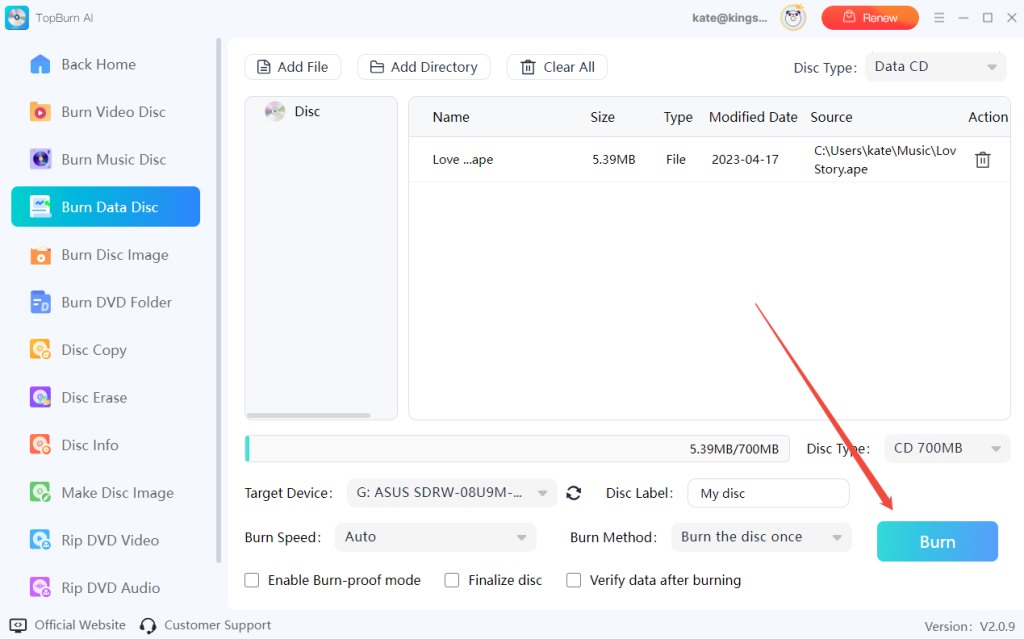Image resolution: width=1024 pixels, height=639 pixels.
Task: Click the Customer Support headset icon
Action: click(148, 626)
